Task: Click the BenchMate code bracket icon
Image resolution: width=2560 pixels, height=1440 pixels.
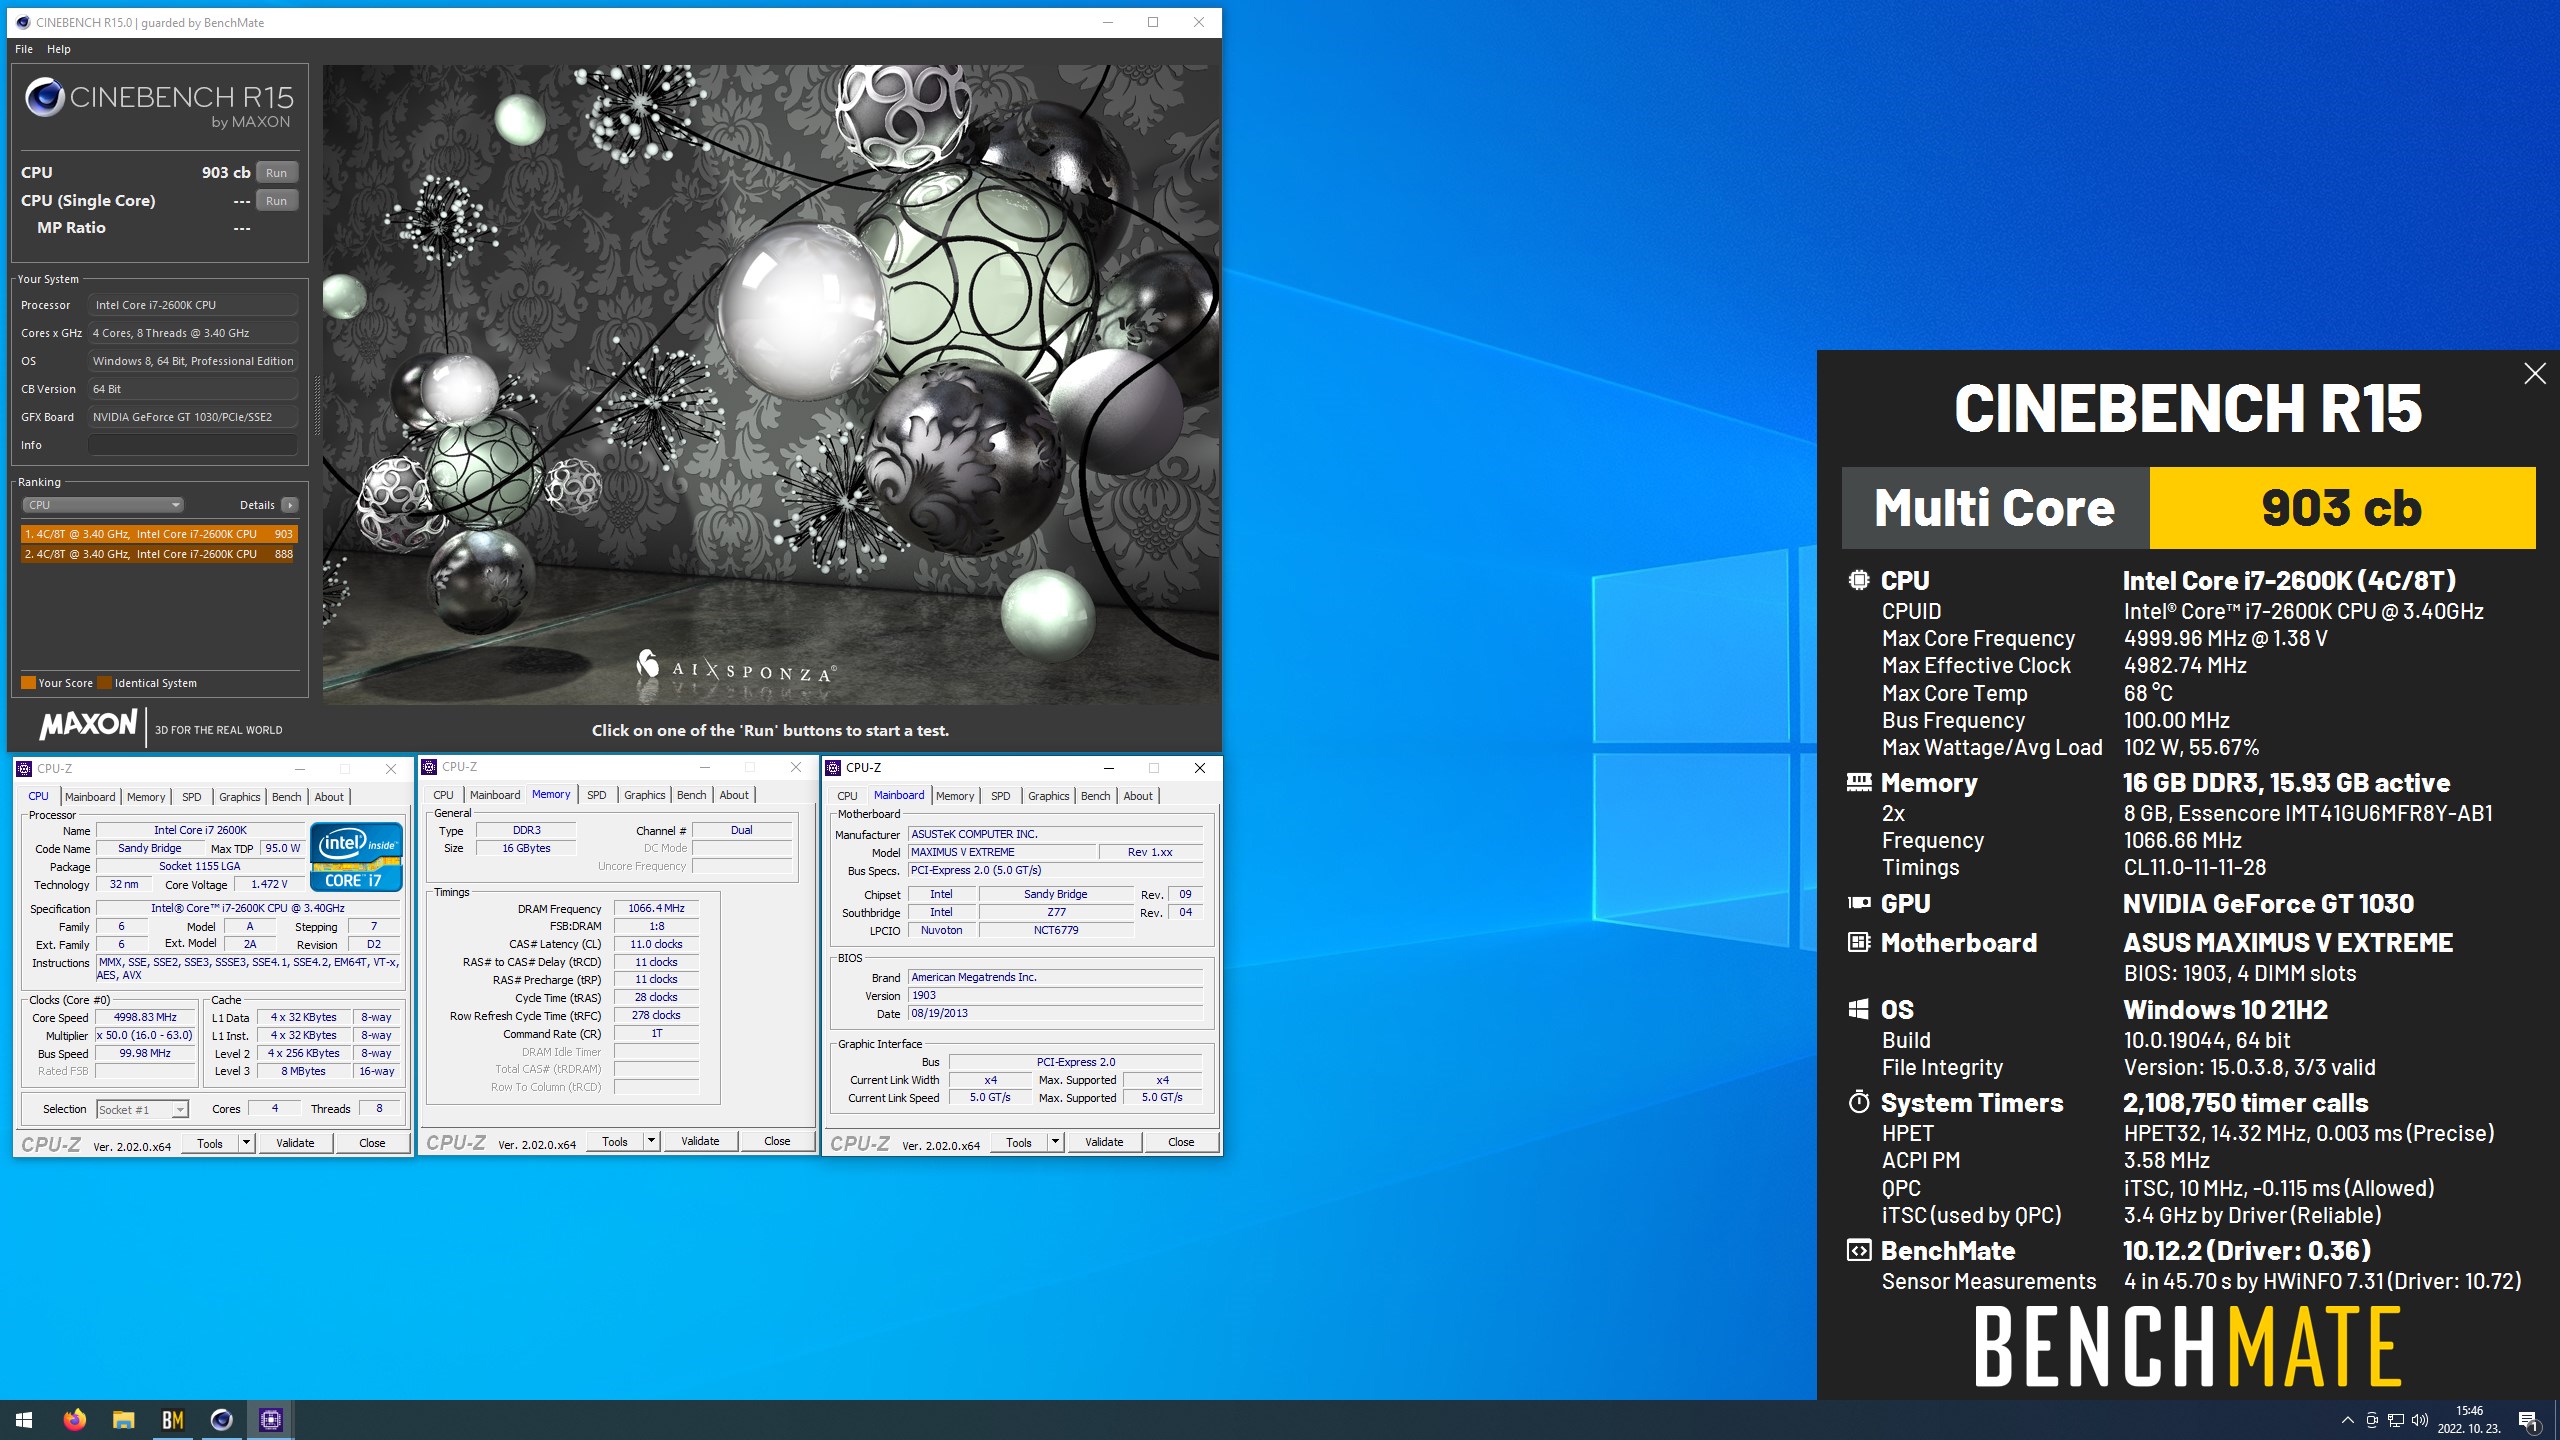Action: click(x=1859, y=1250)
